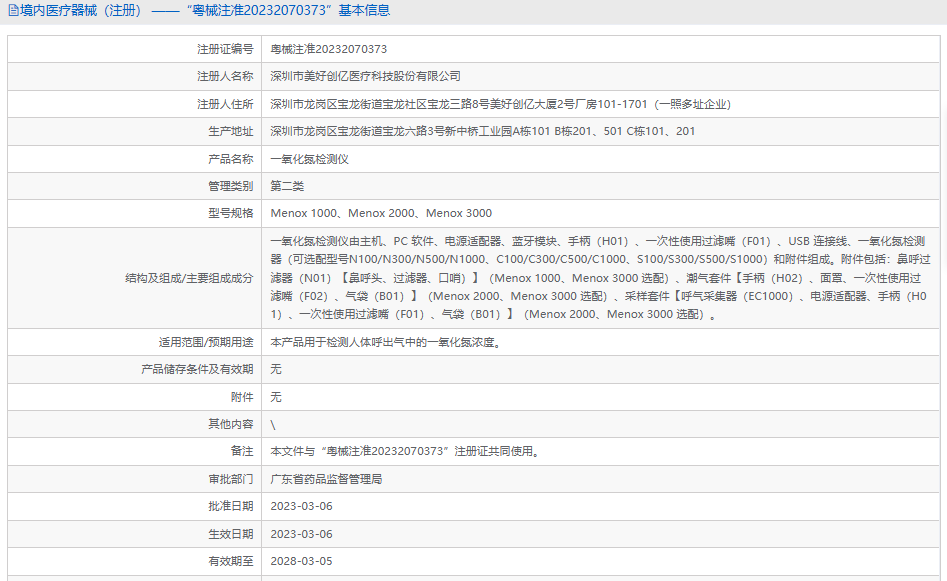Click the title text '粤械注准20232070373 基本信息'
Screen dimensions: 947x581
click(x=288, y=11)
